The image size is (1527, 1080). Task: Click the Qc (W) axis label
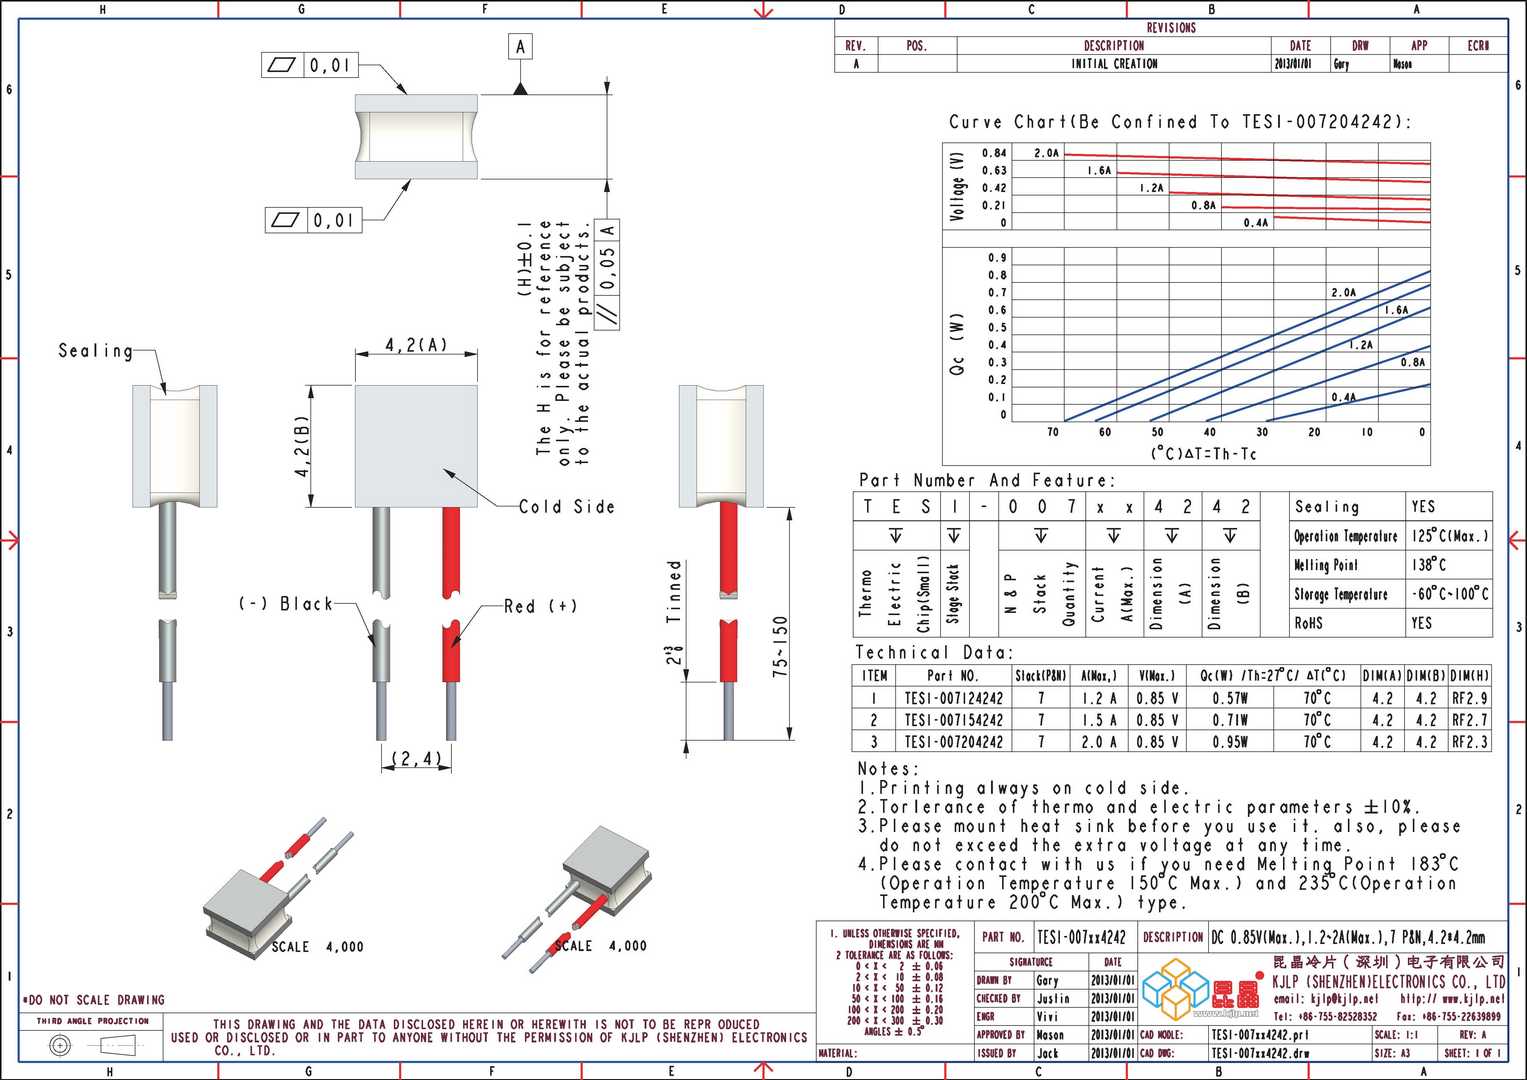(x=957, y=345)
